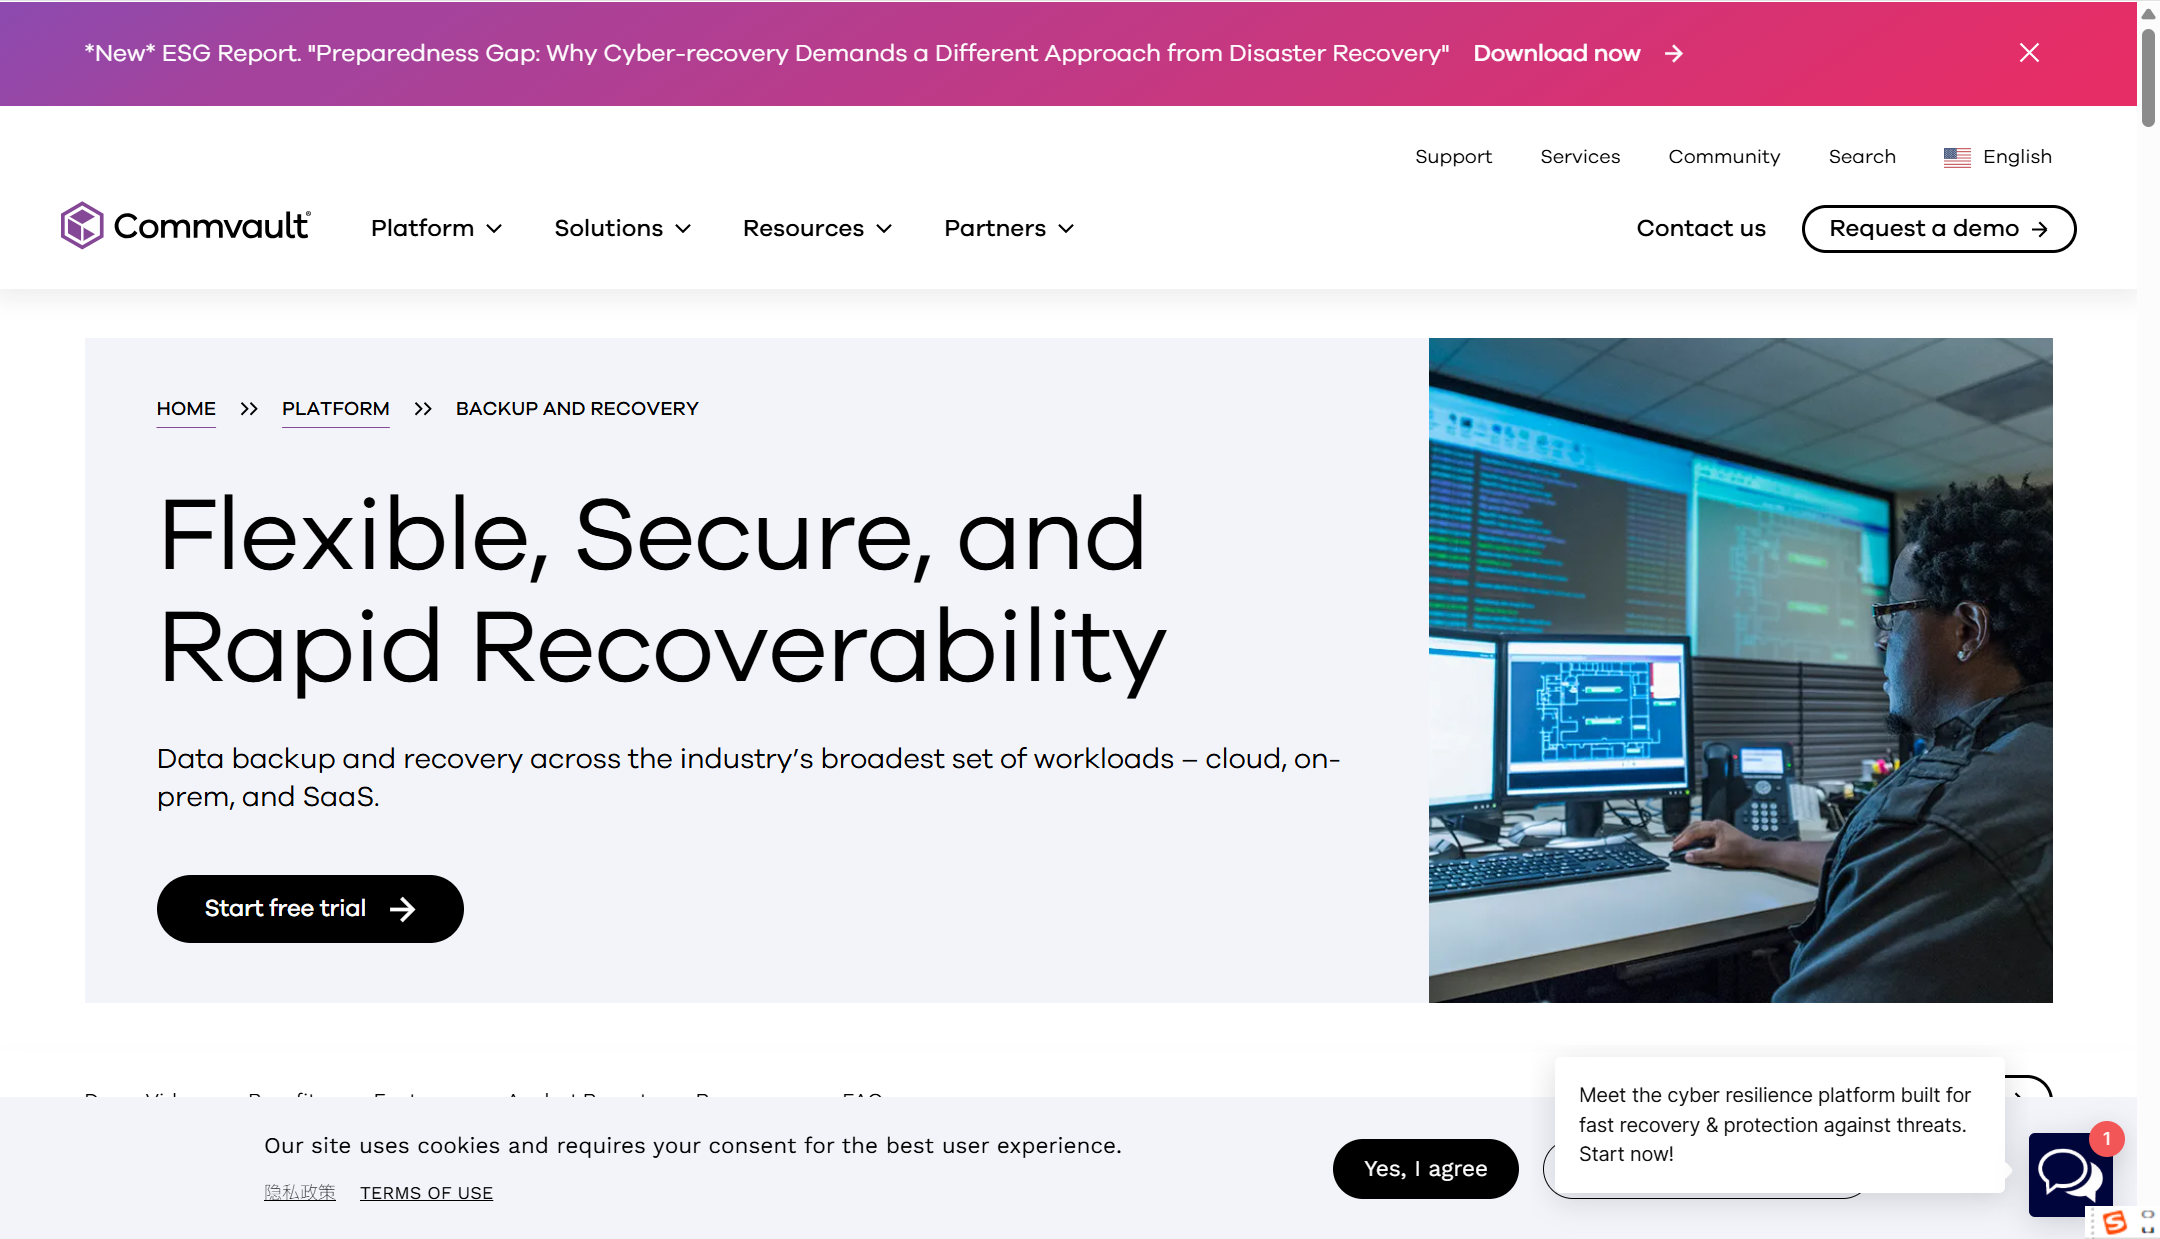Click the Contact us link
This screenshot has height=1239, width=2160.
click(x=1701, y=229)
